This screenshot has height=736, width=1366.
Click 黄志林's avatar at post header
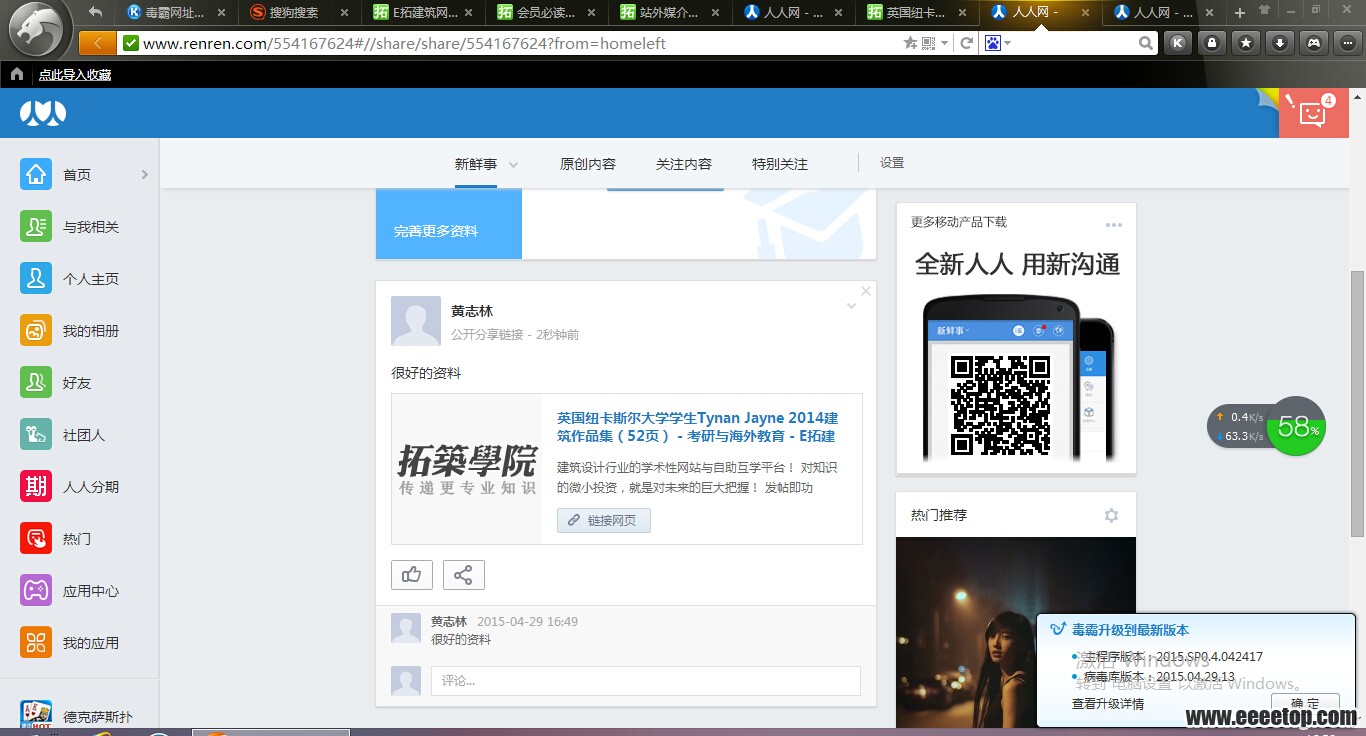click(416, 321)
